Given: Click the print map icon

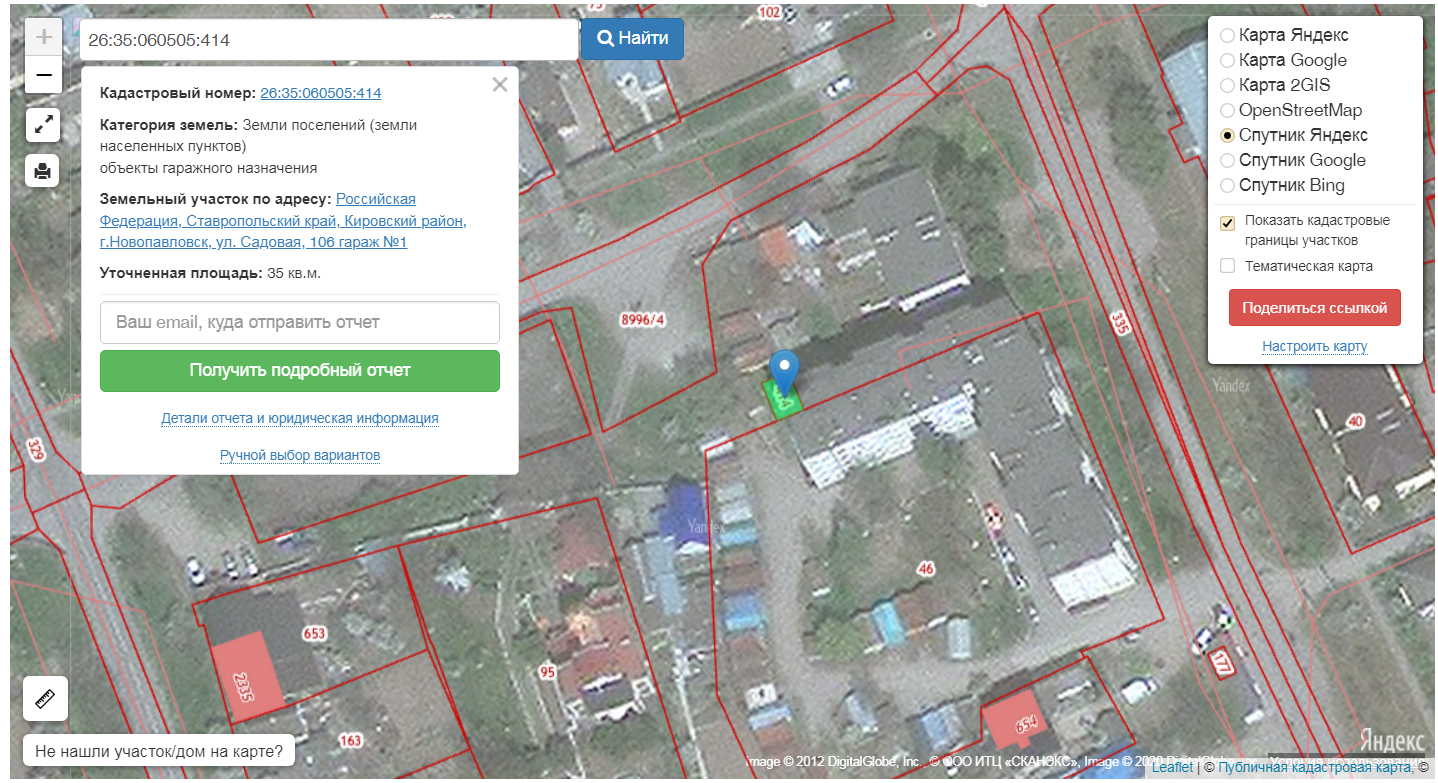Looking at the screenshot, I should (x=43, y=171).
